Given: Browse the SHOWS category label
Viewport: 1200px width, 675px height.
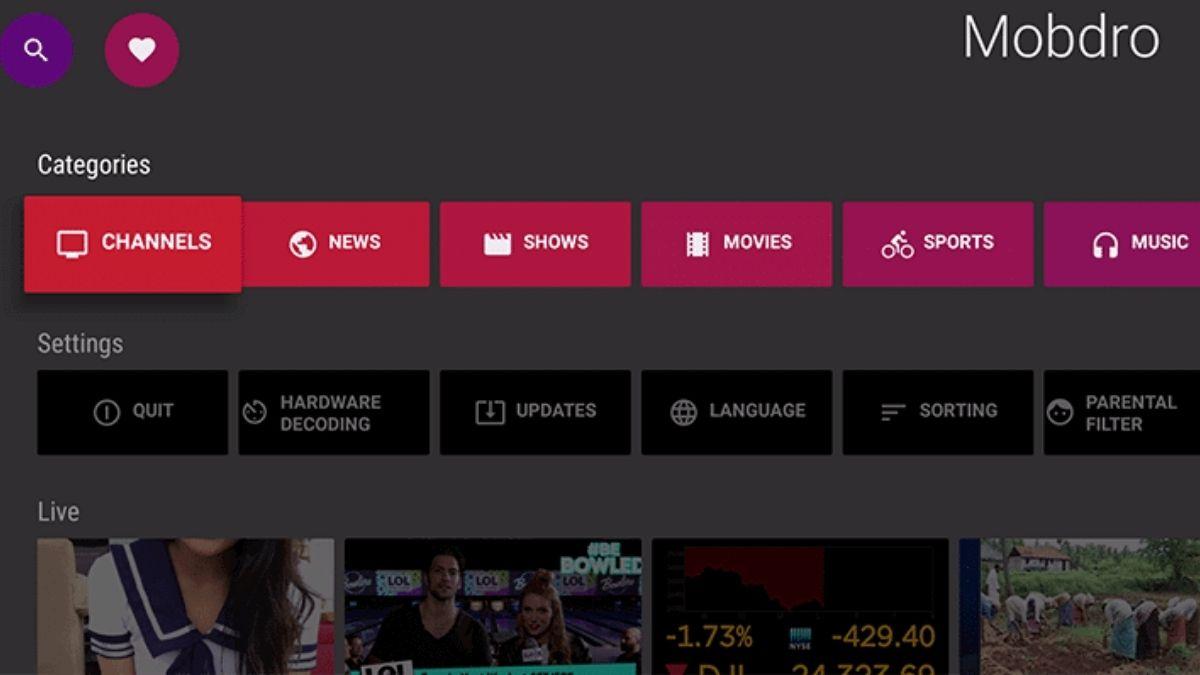Looking at the screenshot, I should click(x=556, y=242).
